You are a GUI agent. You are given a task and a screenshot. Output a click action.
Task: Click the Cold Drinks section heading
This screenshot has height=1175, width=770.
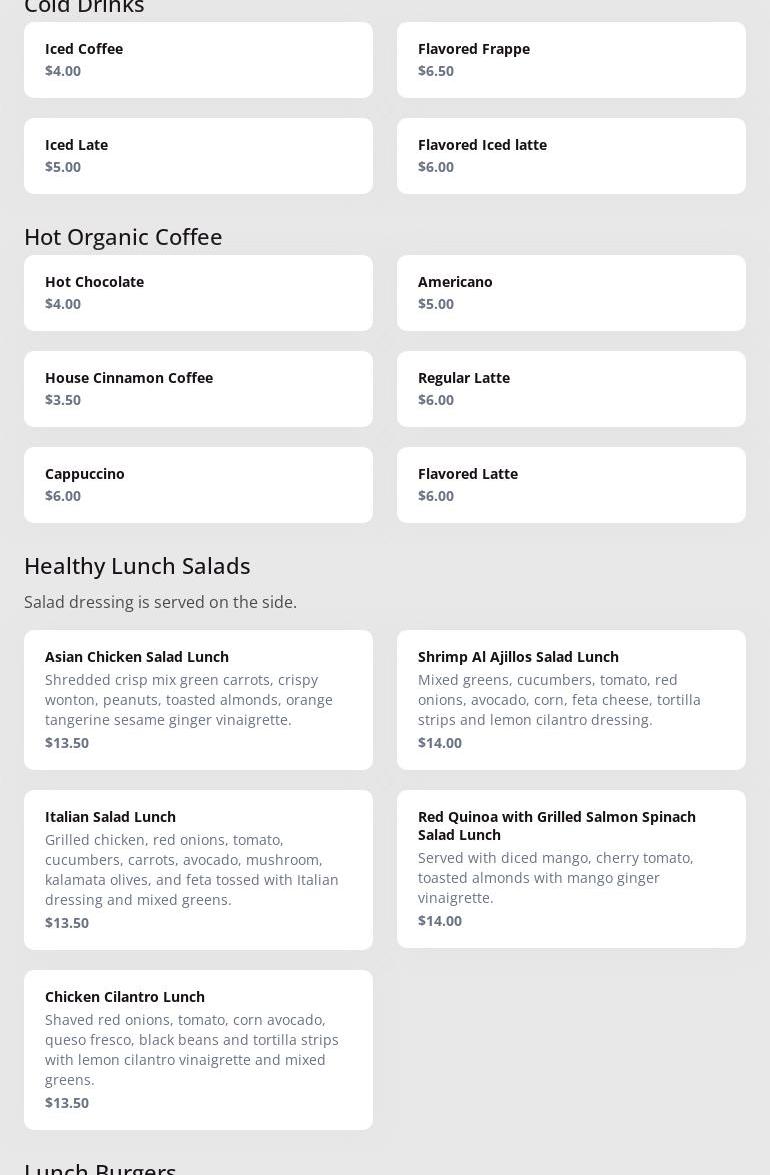84,7
